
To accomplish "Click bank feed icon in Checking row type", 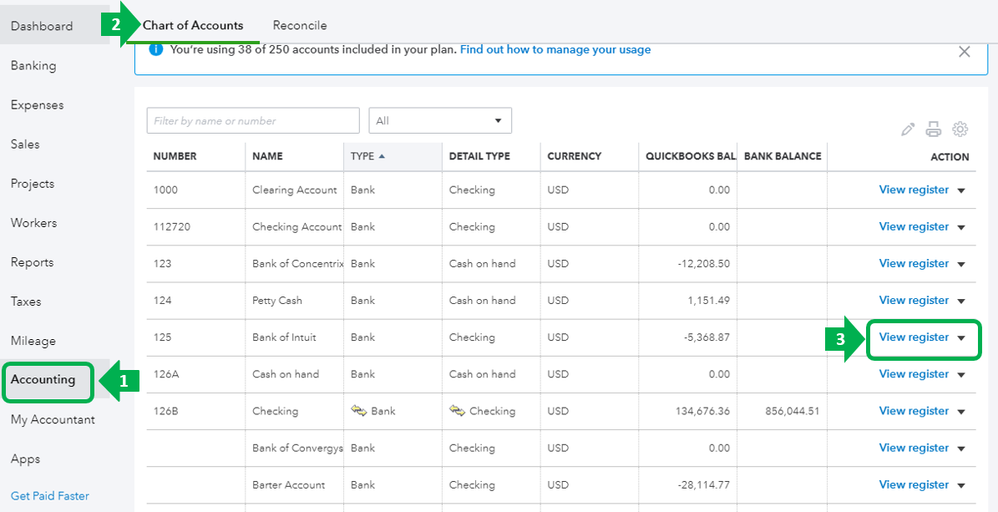I will (359, 411).
